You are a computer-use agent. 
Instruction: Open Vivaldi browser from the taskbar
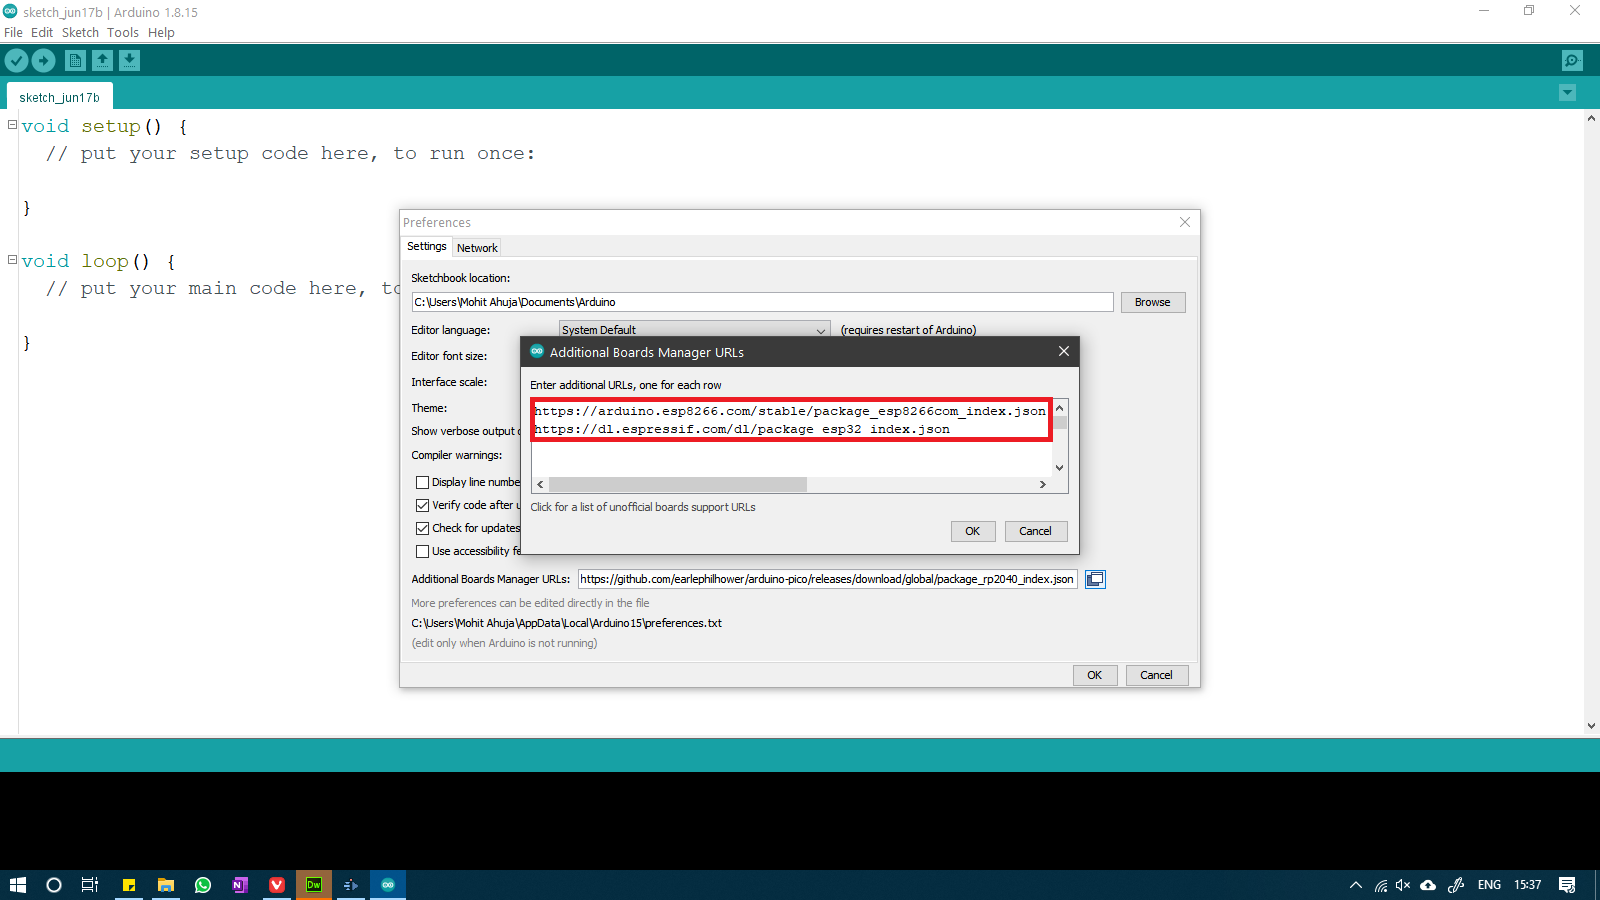[x=277, y=885]
